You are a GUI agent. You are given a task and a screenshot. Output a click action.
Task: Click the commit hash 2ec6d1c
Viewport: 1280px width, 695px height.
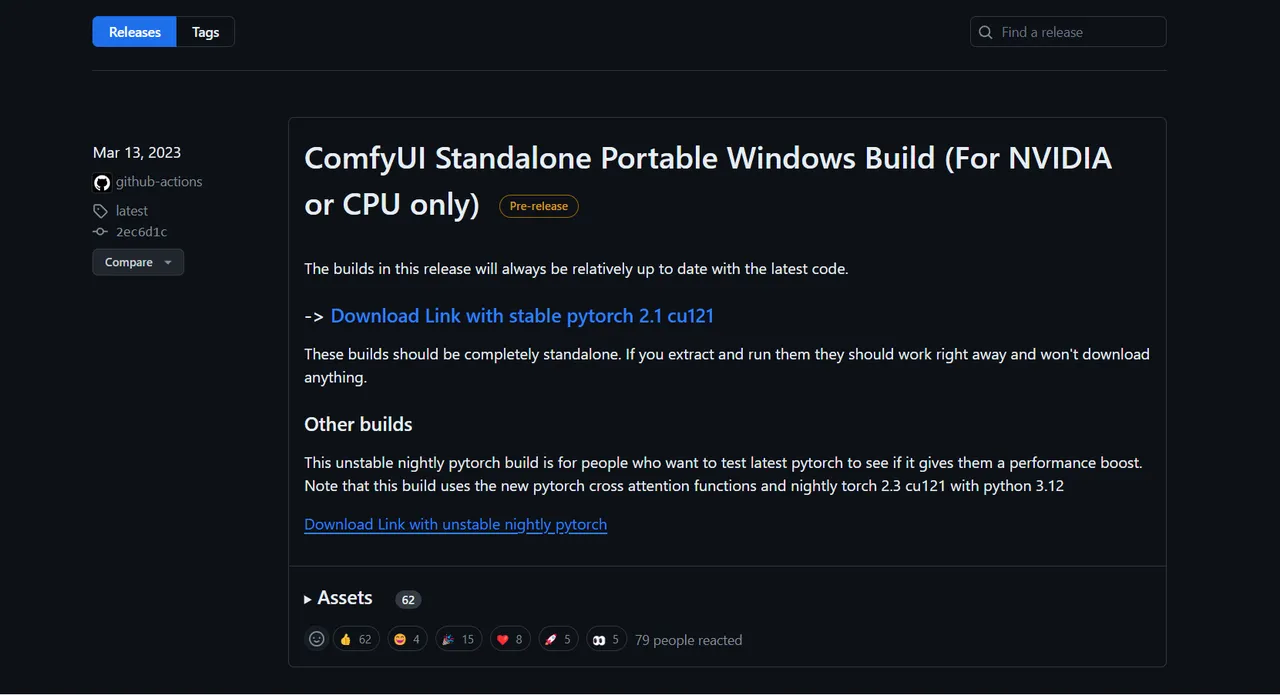click(141, 232)
